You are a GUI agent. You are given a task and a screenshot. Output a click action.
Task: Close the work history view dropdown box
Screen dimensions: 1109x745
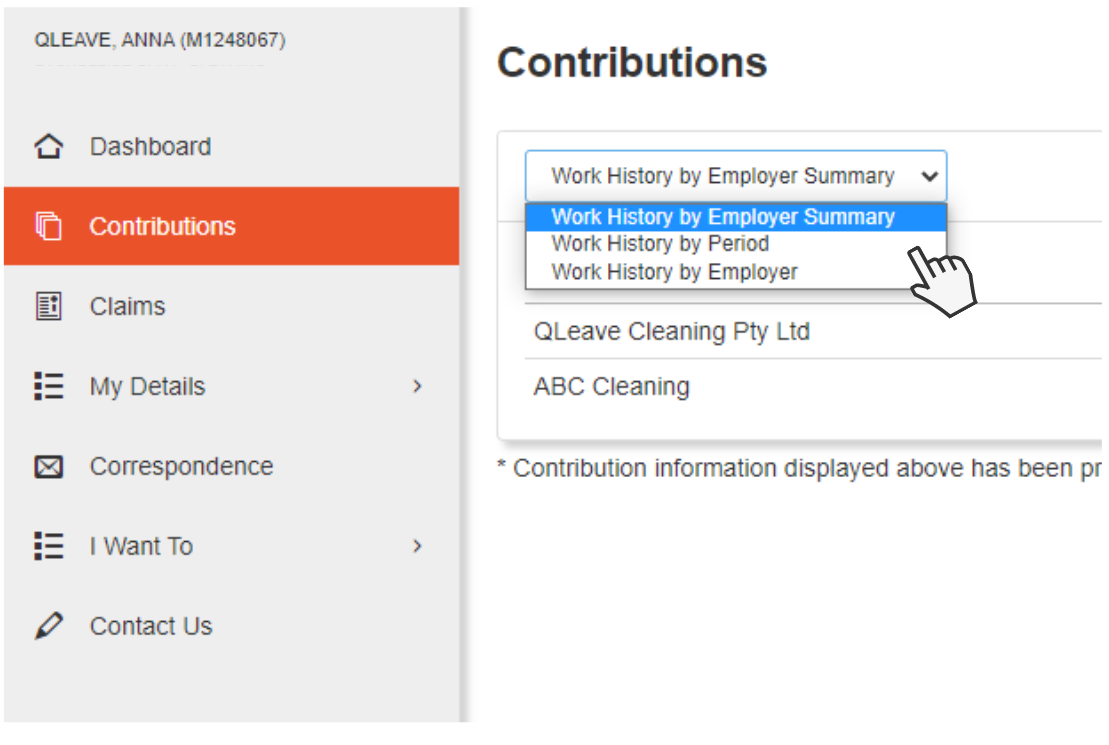[735, 177]
